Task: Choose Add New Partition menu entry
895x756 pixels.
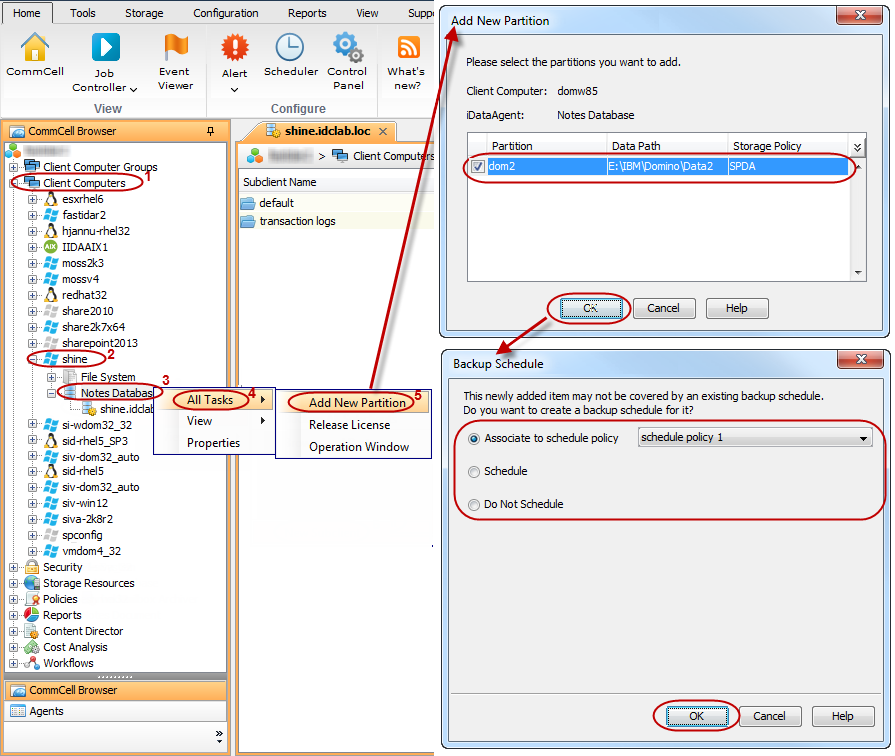Action: (x=357, y=403)
